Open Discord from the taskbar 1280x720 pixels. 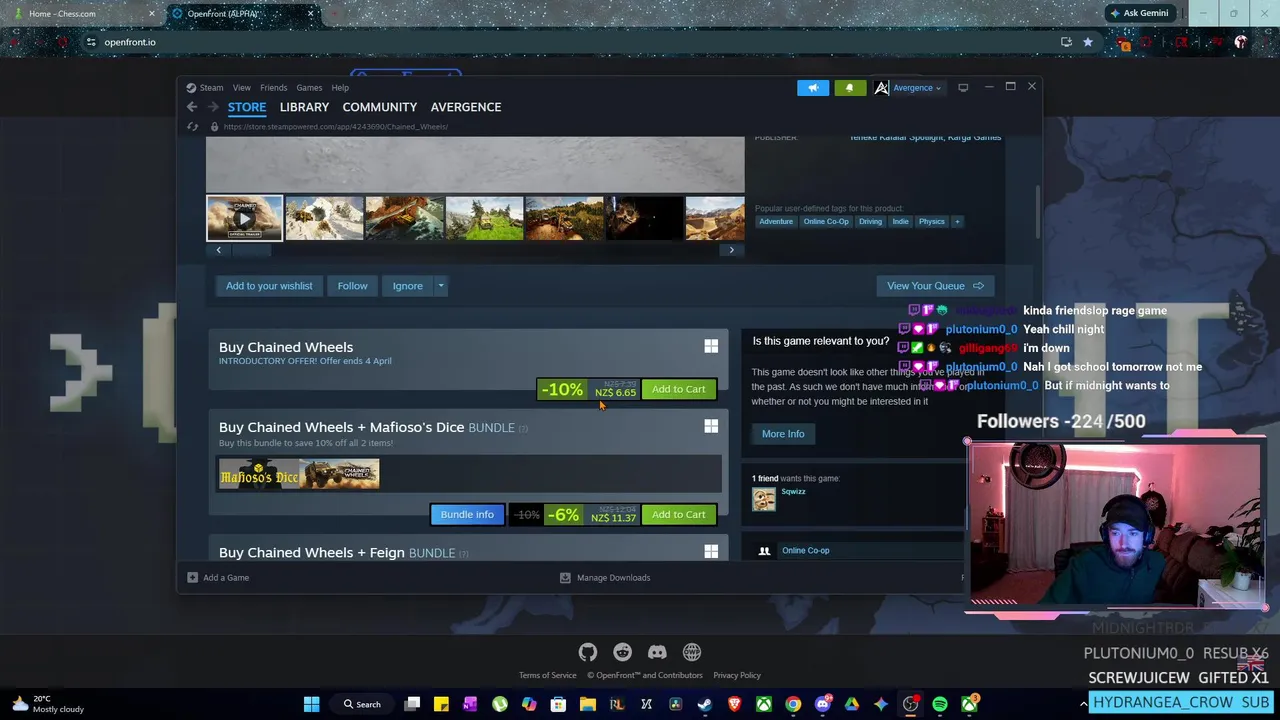click(x=822, y=705)
